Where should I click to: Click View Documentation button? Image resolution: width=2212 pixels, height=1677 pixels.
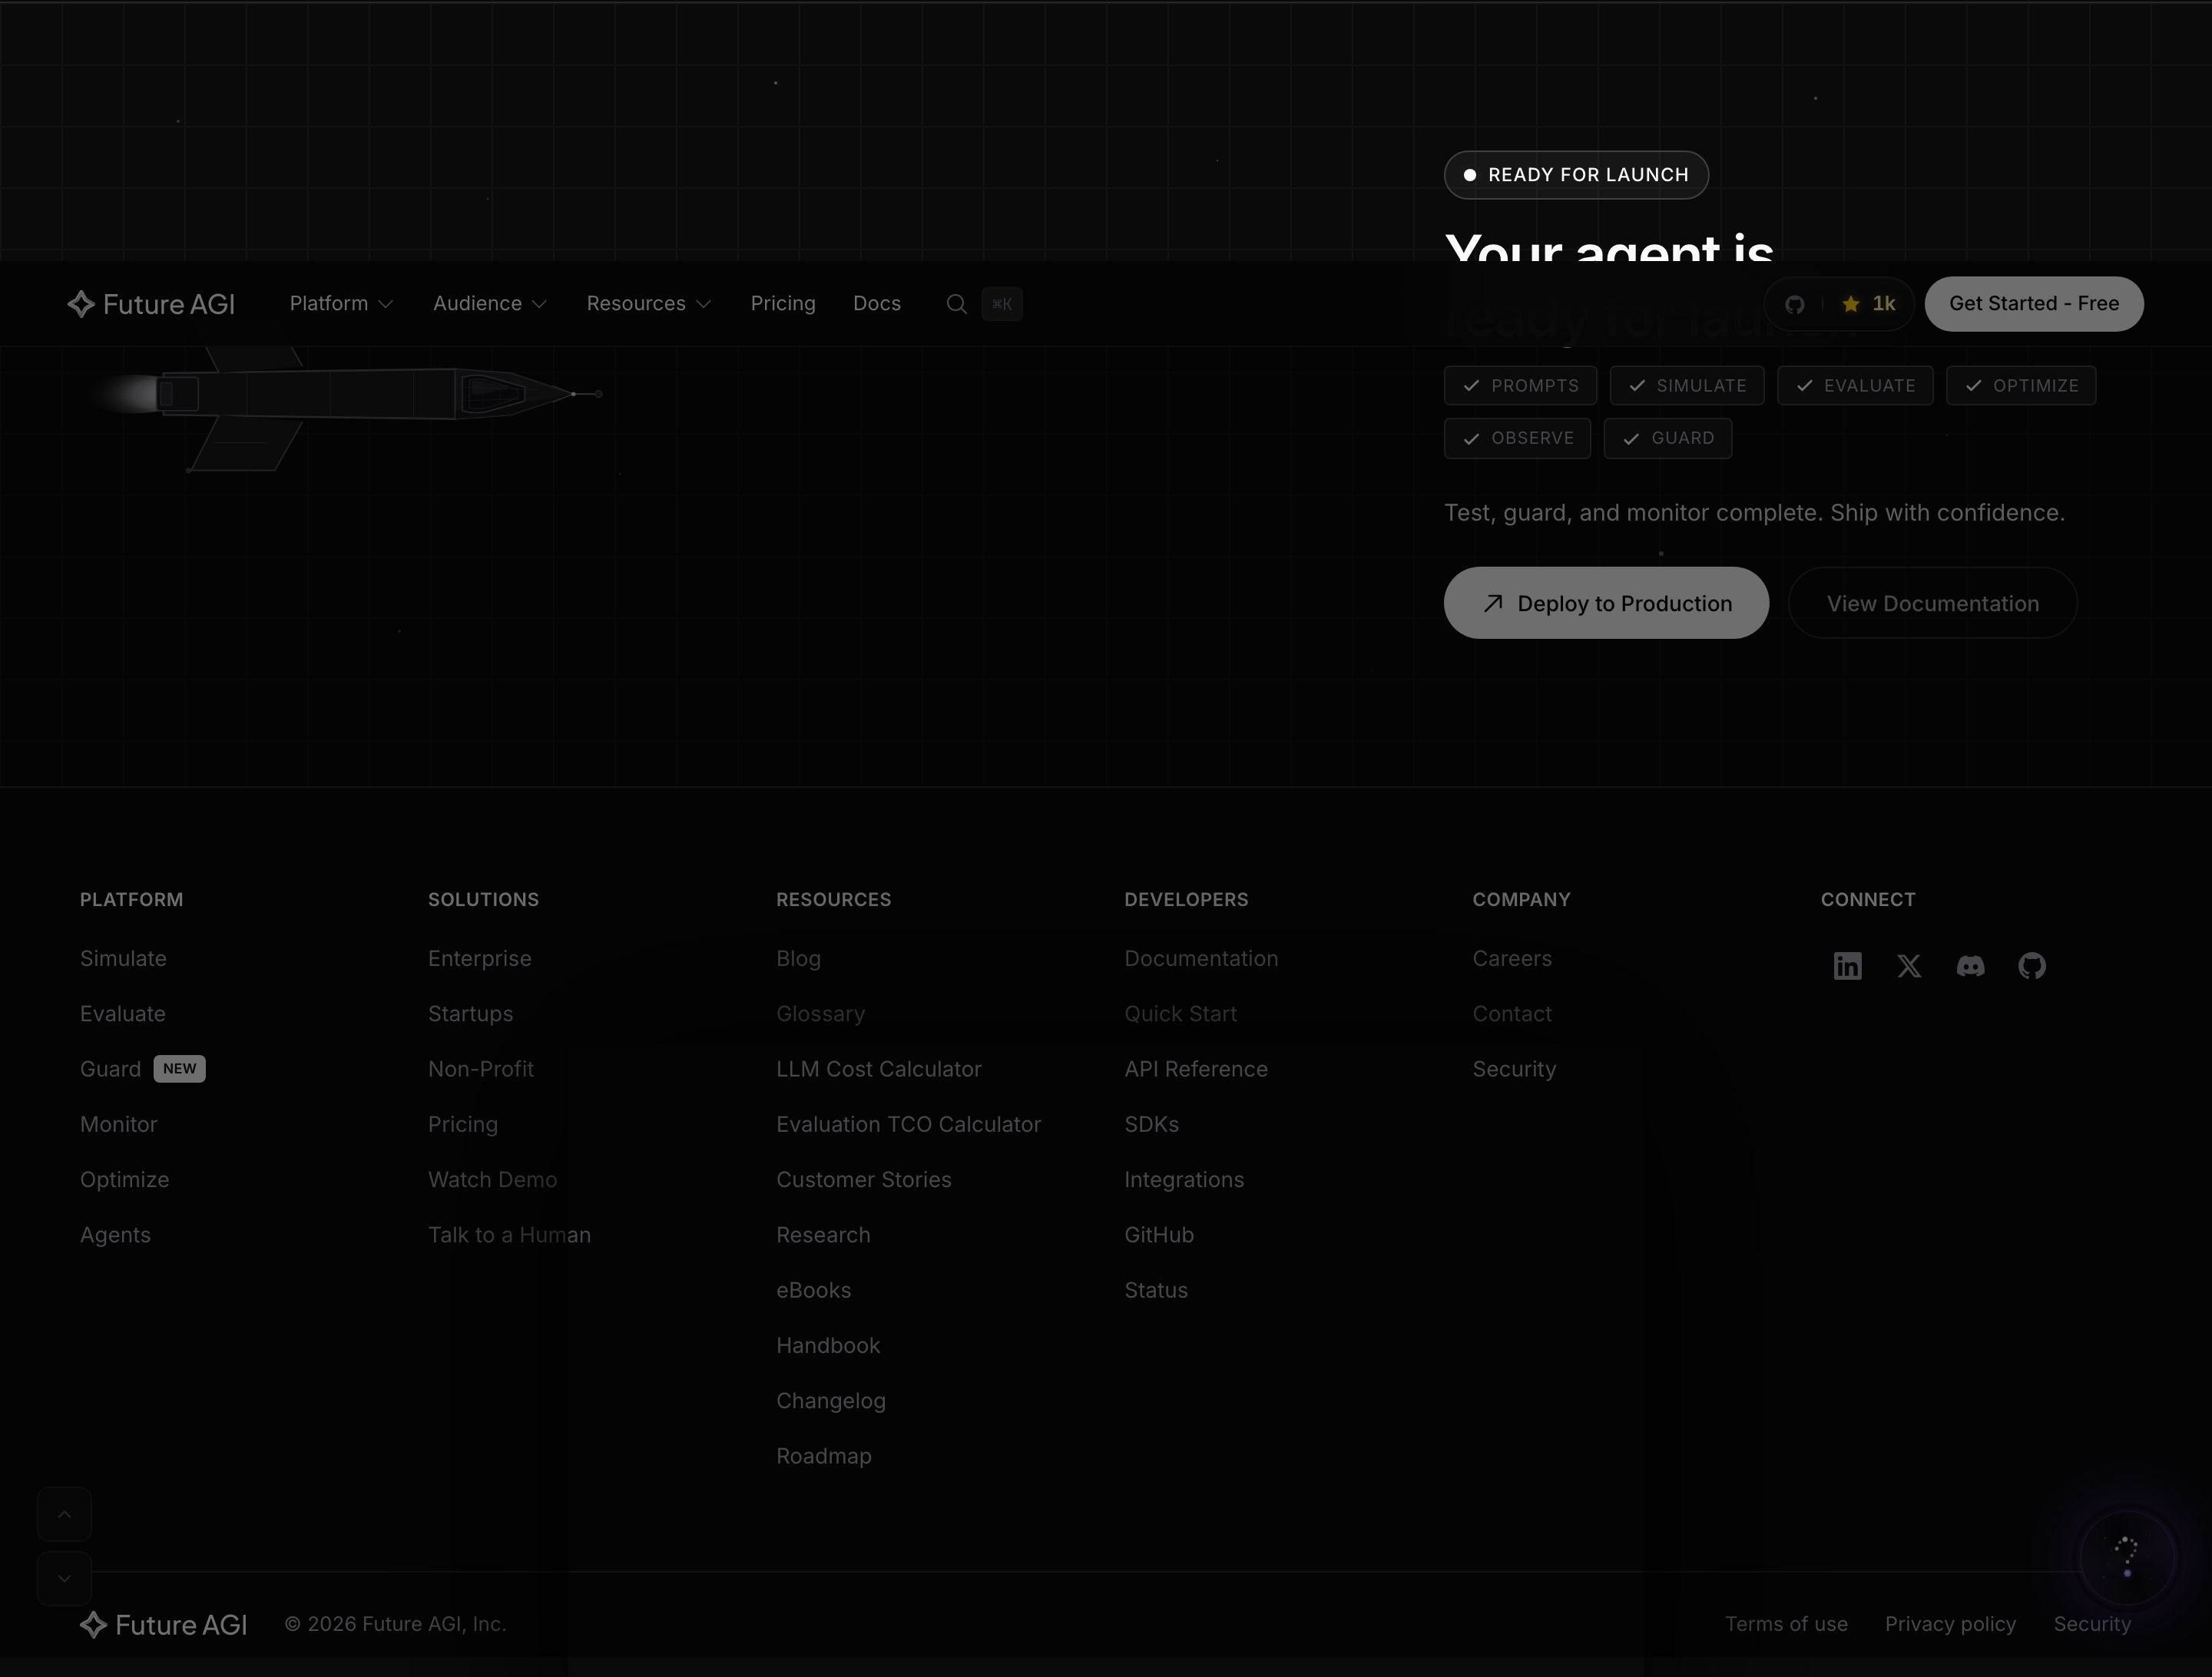1933,603
